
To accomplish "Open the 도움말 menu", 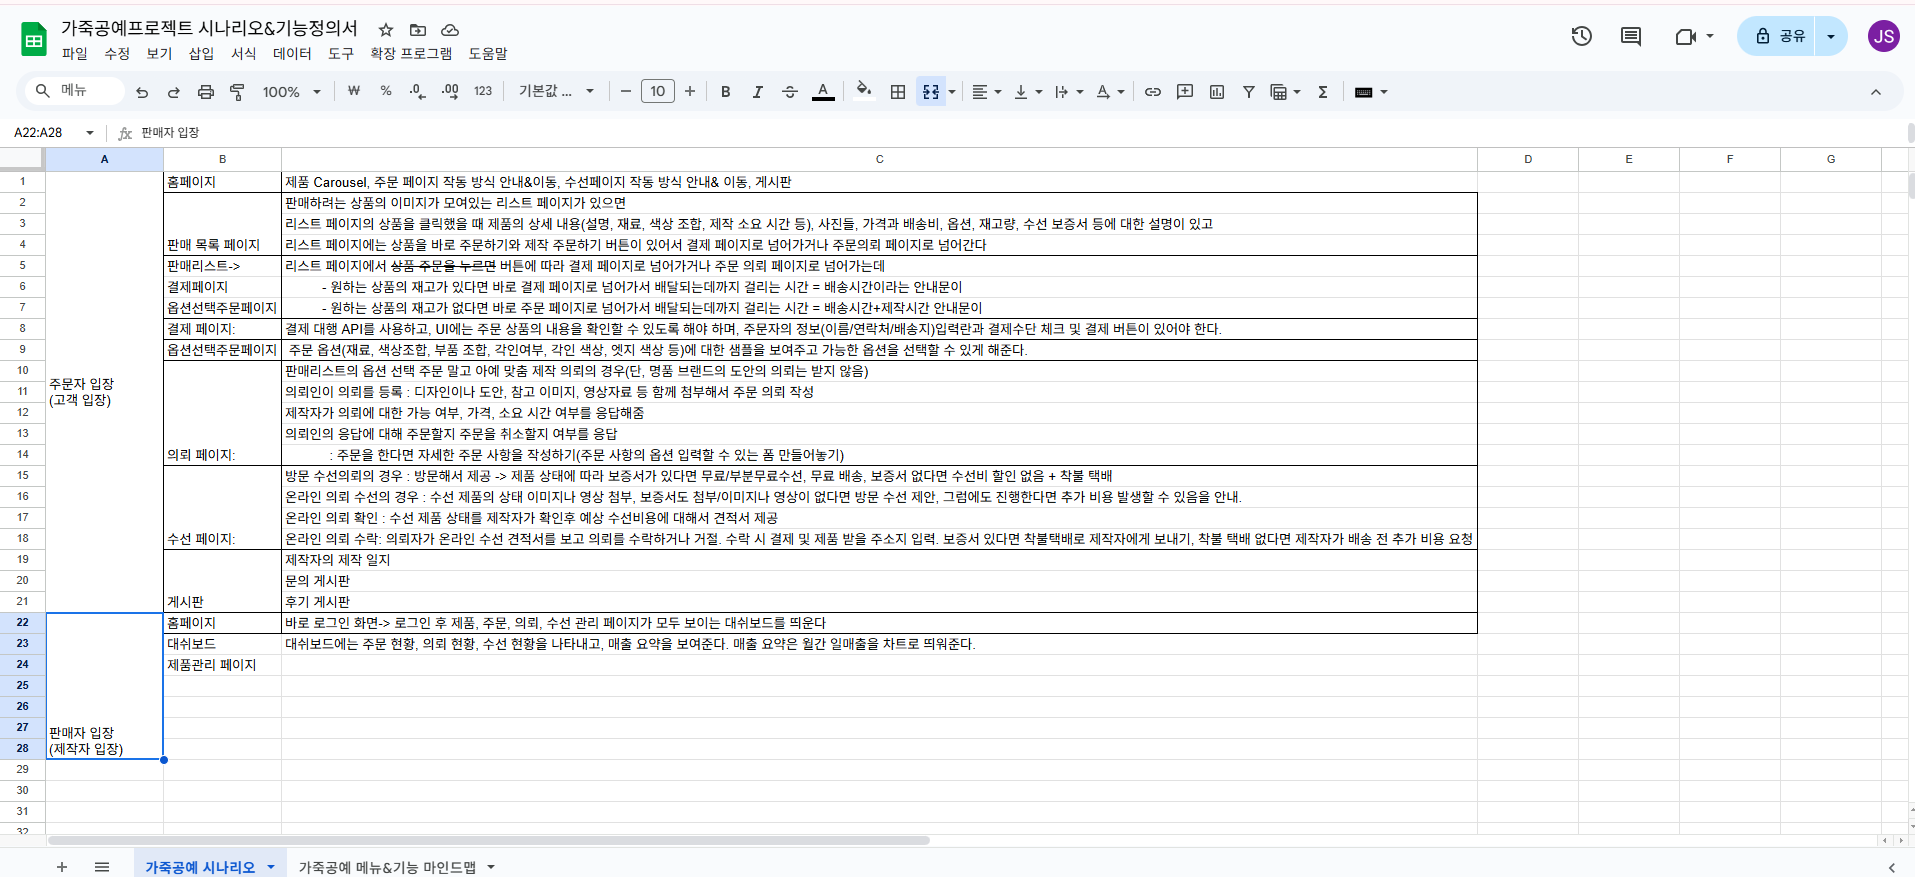I will tap(488, 54).
